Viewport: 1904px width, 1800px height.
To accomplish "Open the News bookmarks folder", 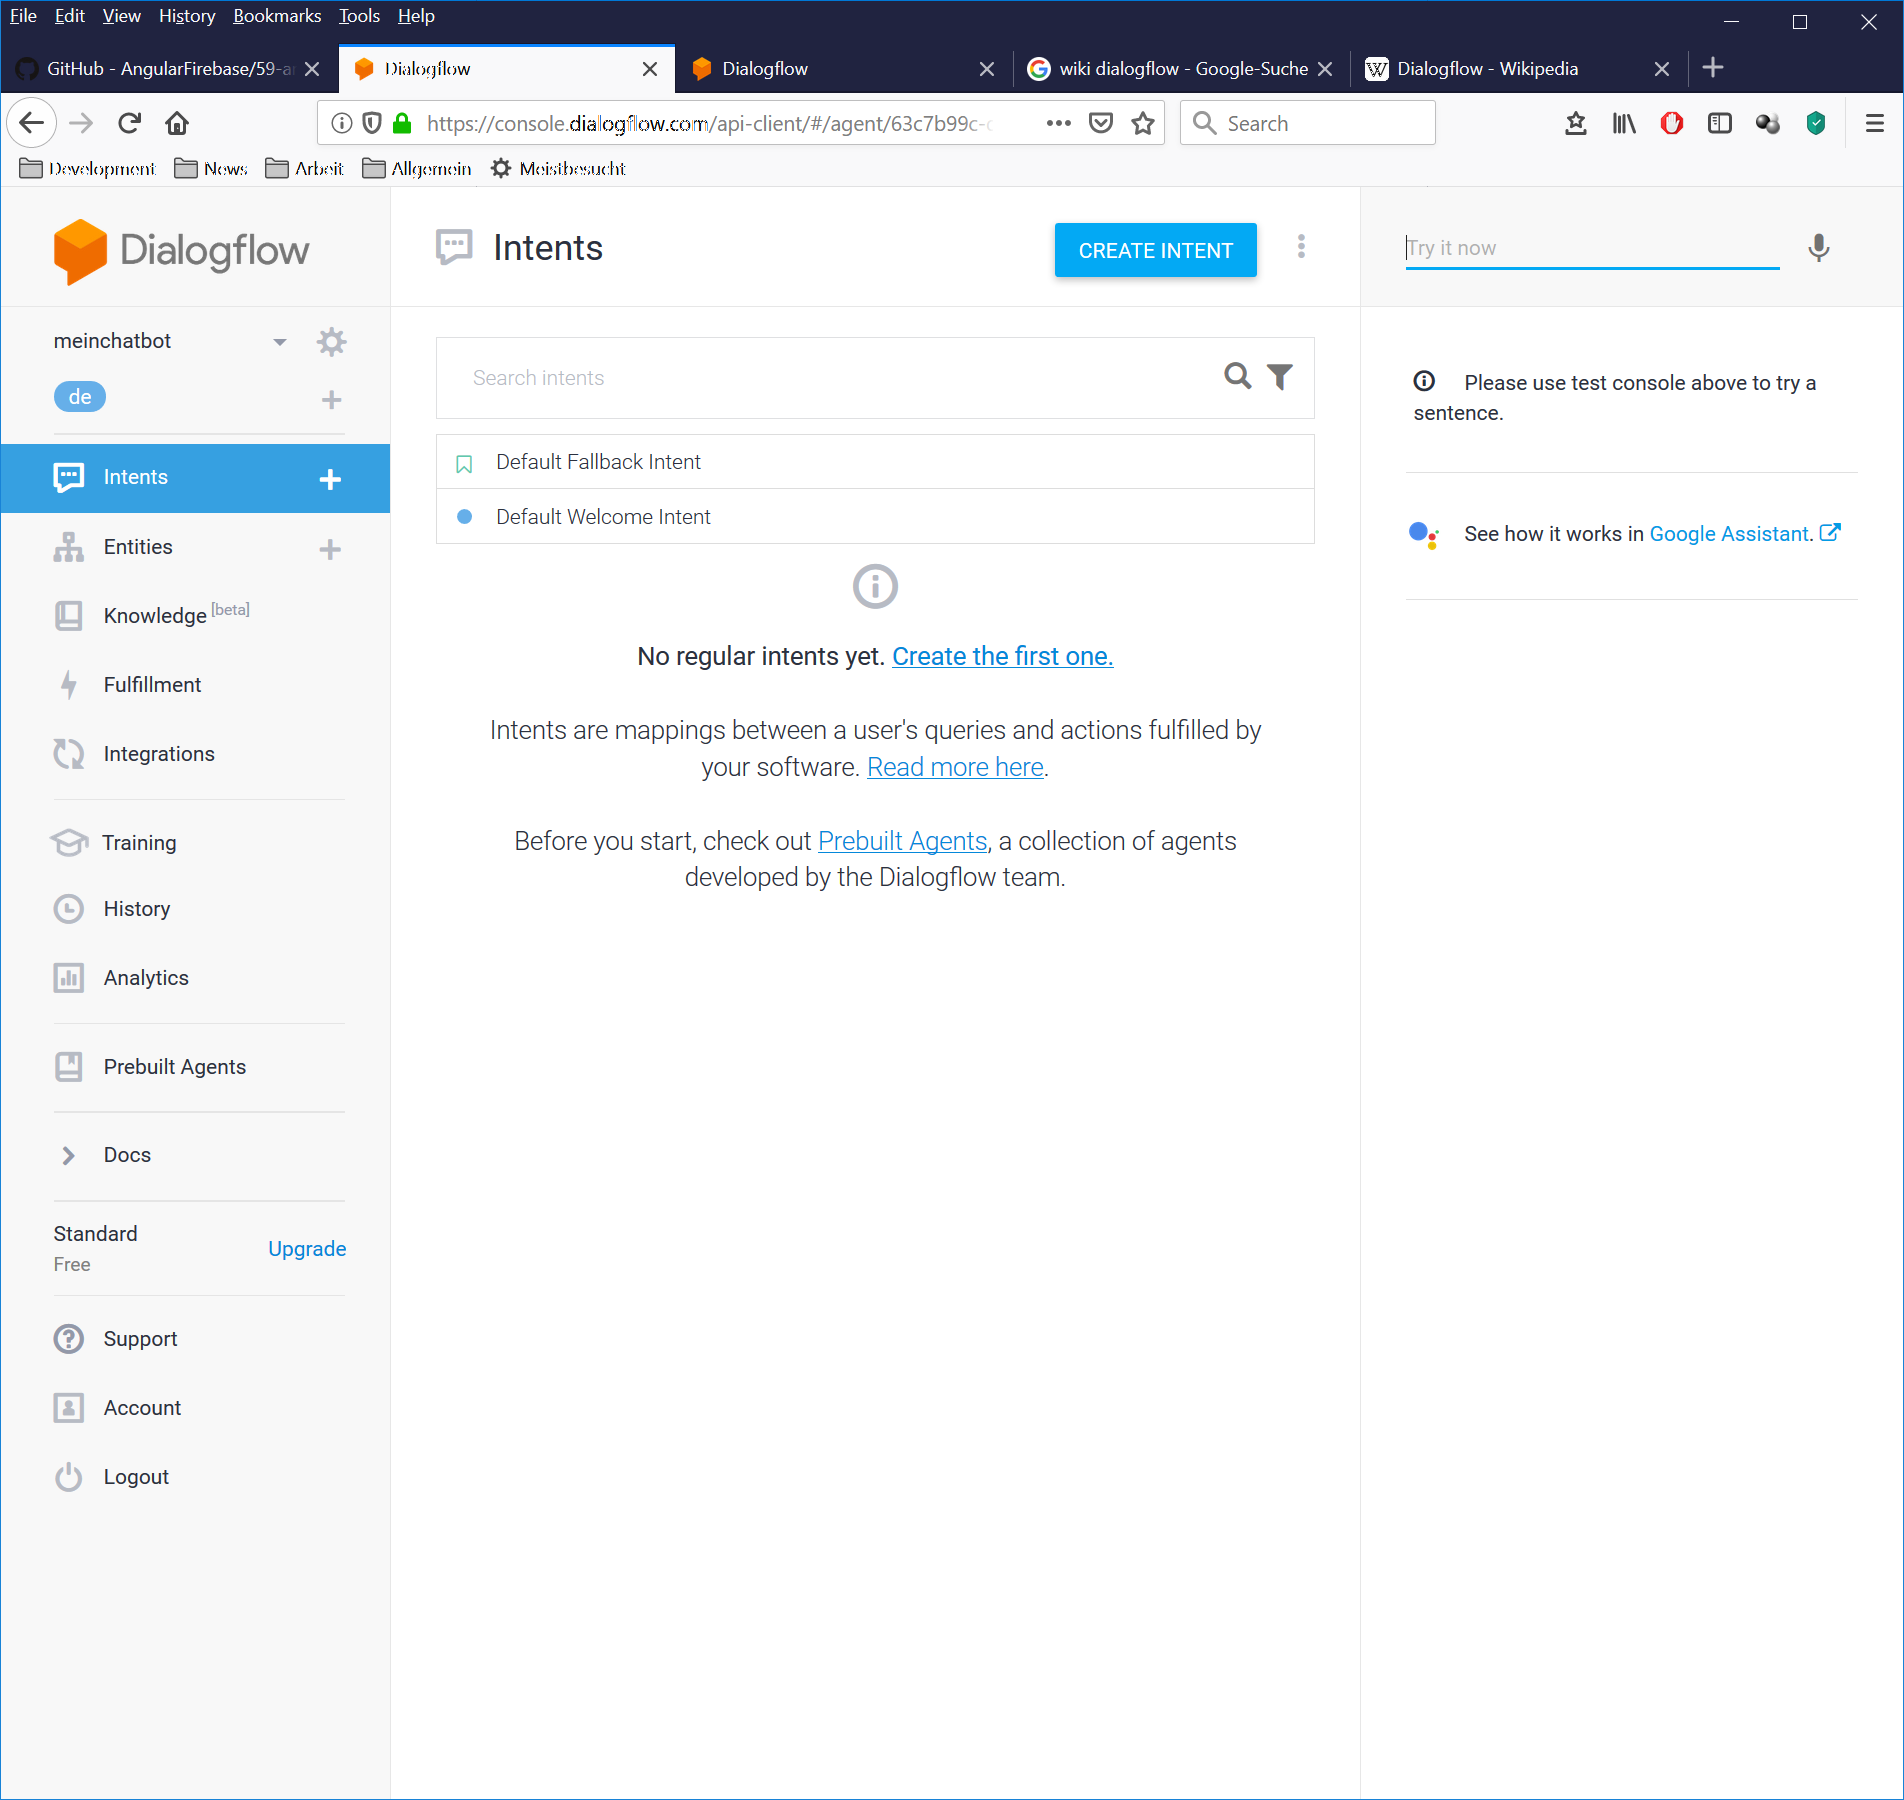I will (211, 169).
